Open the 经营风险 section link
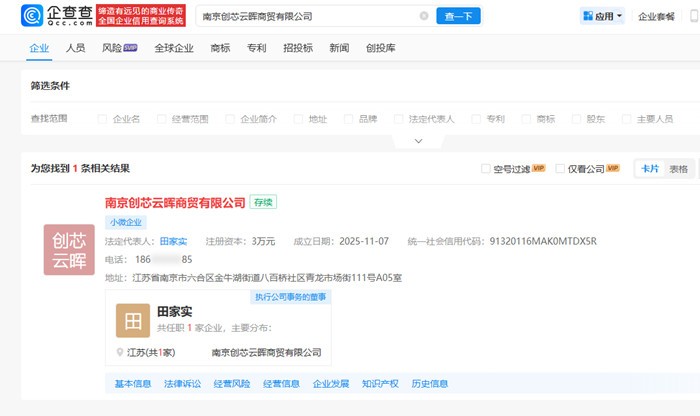The width and height of the screenshot is (700, 416). pyautogui.click(x=232, y=384)
